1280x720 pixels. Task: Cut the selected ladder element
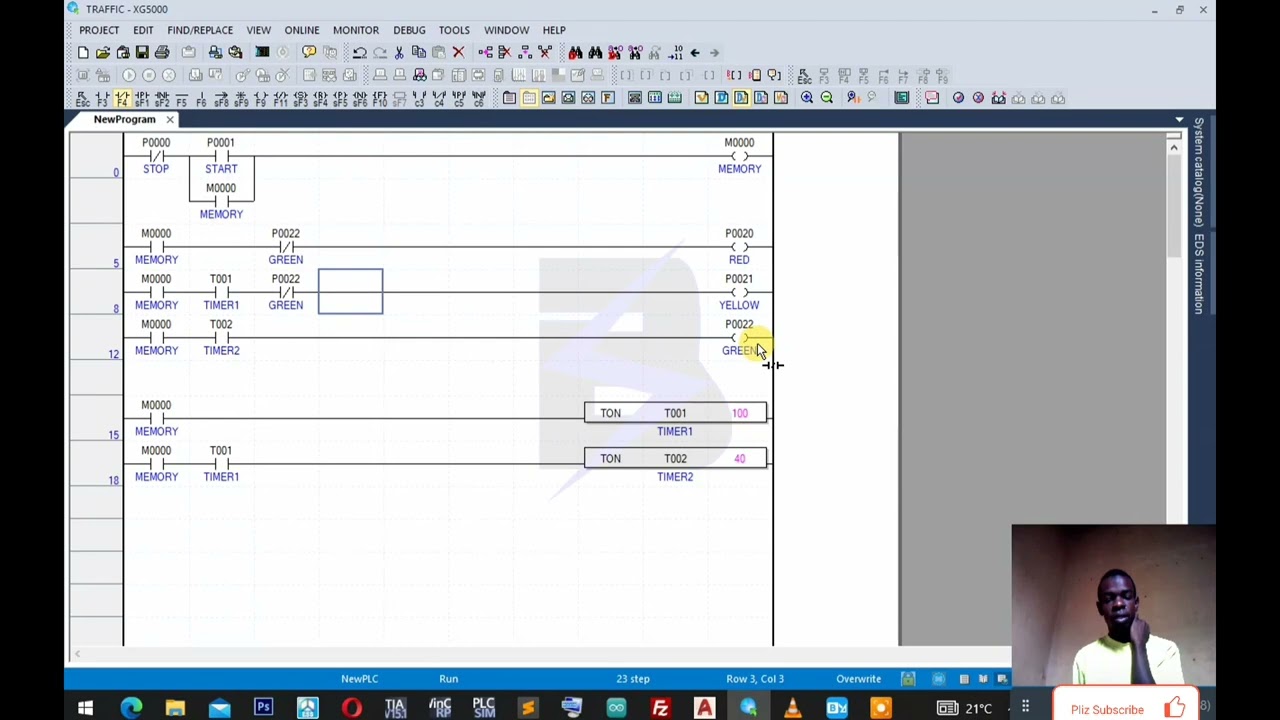click(399, 53)
